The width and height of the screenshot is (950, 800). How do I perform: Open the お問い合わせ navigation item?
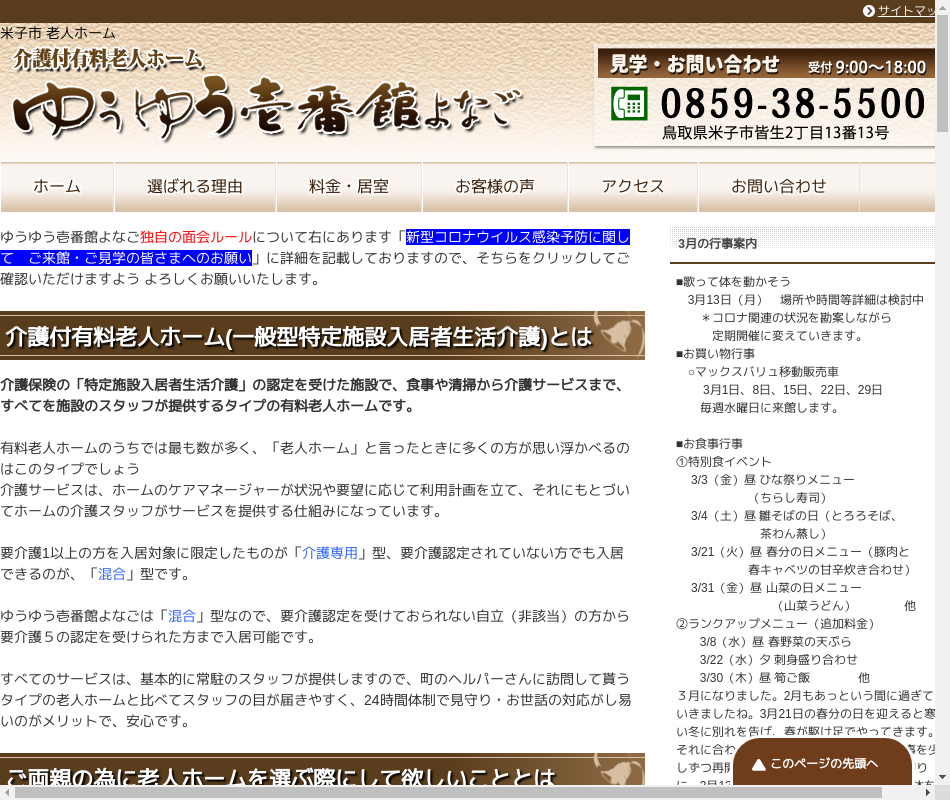pos(779,187)
